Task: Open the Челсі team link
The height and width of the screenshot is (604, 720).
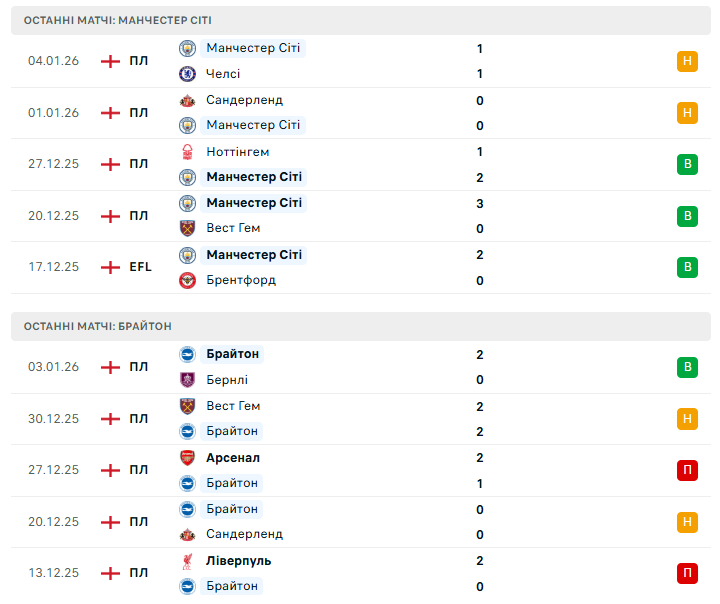Action: (x=223, y=74)
